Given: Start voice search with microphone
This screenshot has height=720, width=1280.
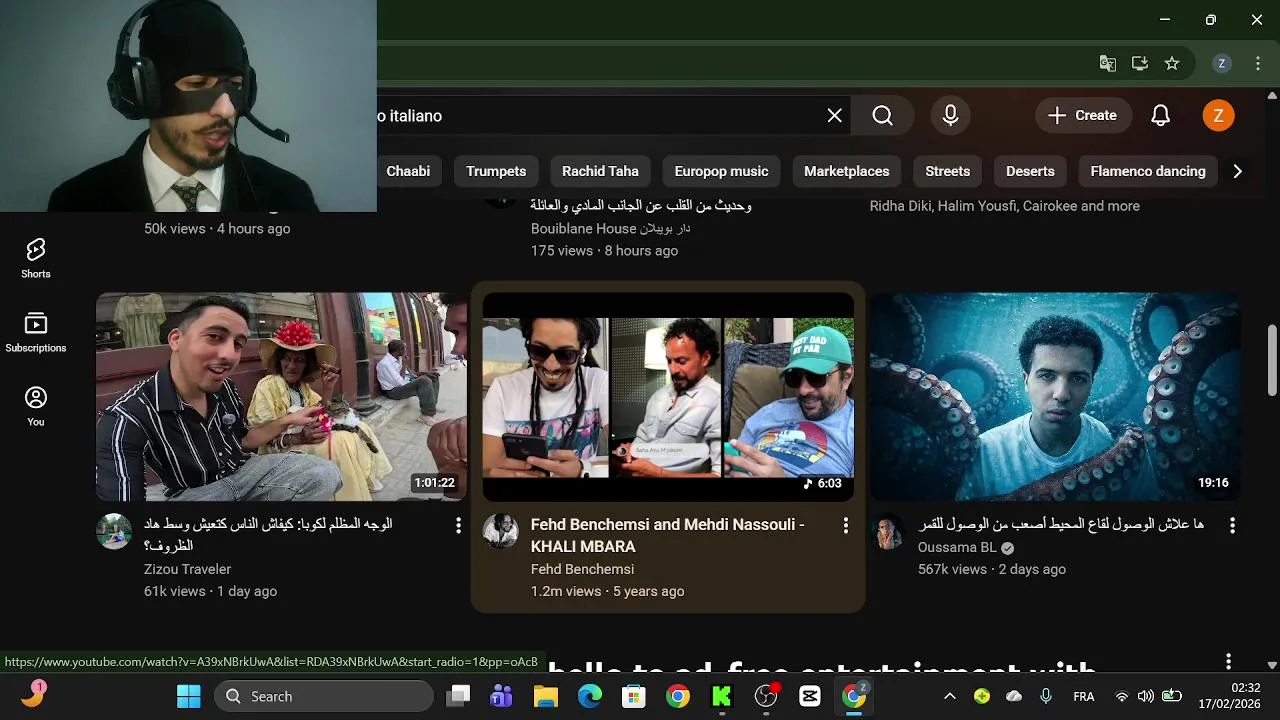Looking at the screenshot, I should pos(951,116).
